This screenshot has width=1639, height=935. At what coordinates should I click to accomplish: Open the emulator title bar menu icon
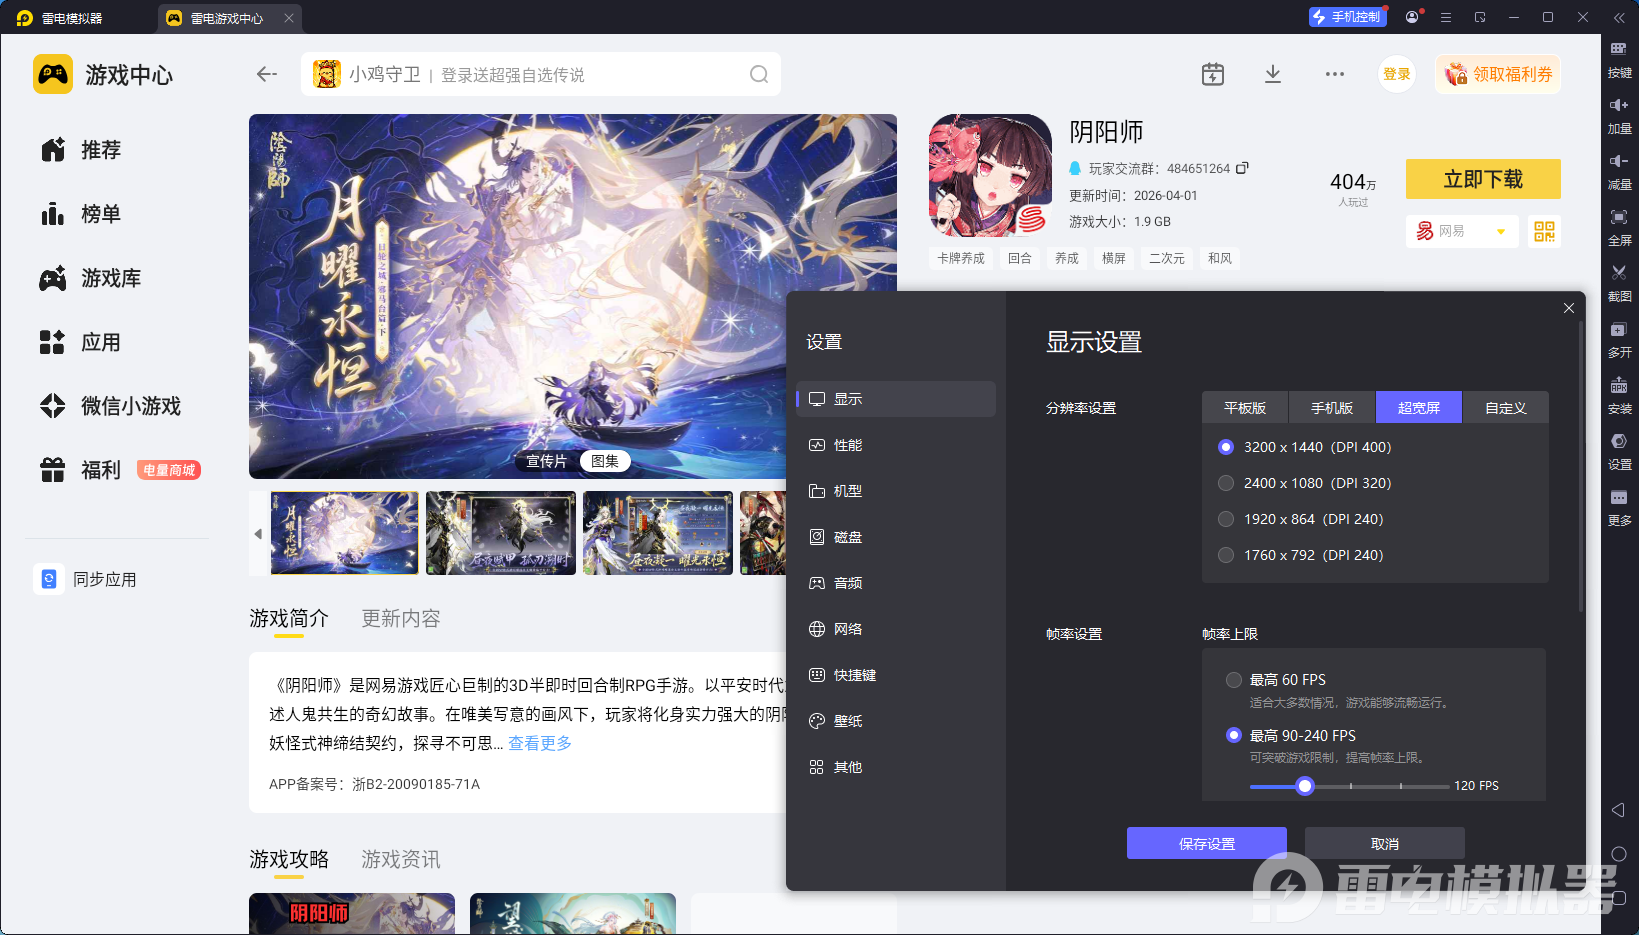[1446, 17]
